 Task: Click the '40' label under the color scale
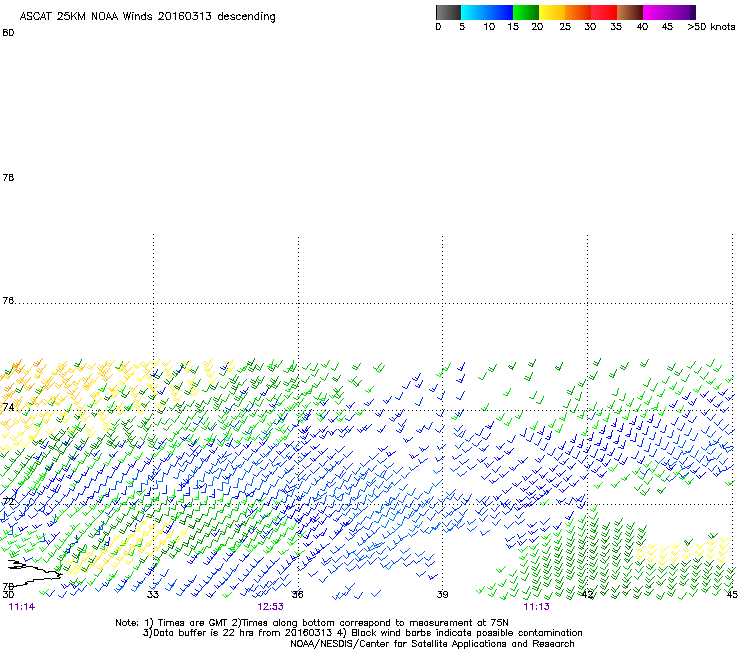coord(642,27)
